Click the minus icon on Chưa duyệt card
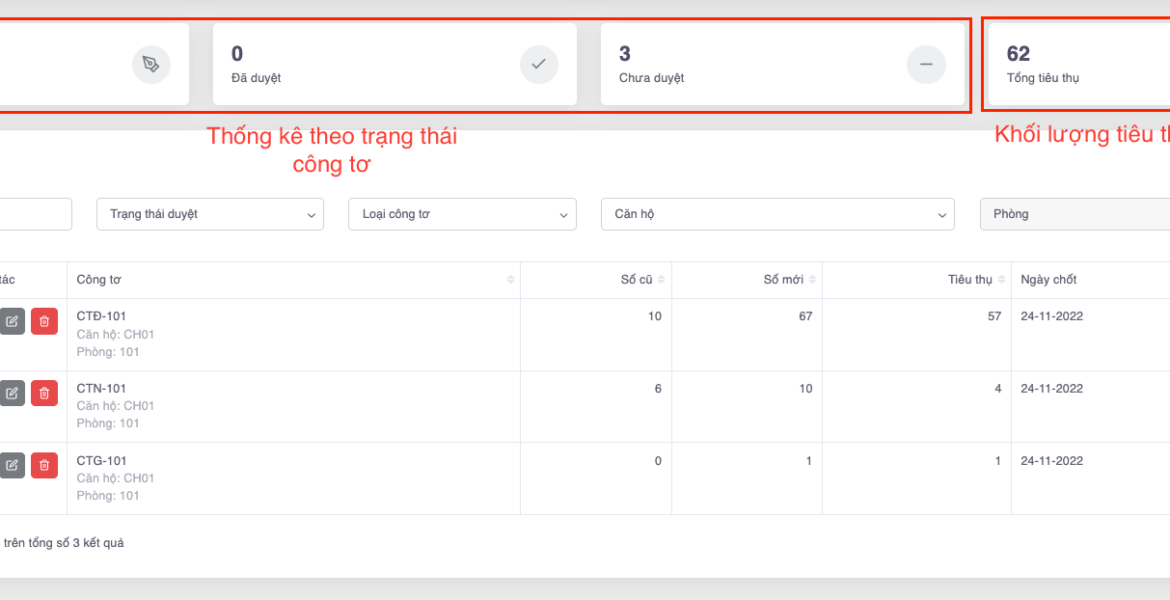Screen dimensions: 1170x600 point(925,65)
